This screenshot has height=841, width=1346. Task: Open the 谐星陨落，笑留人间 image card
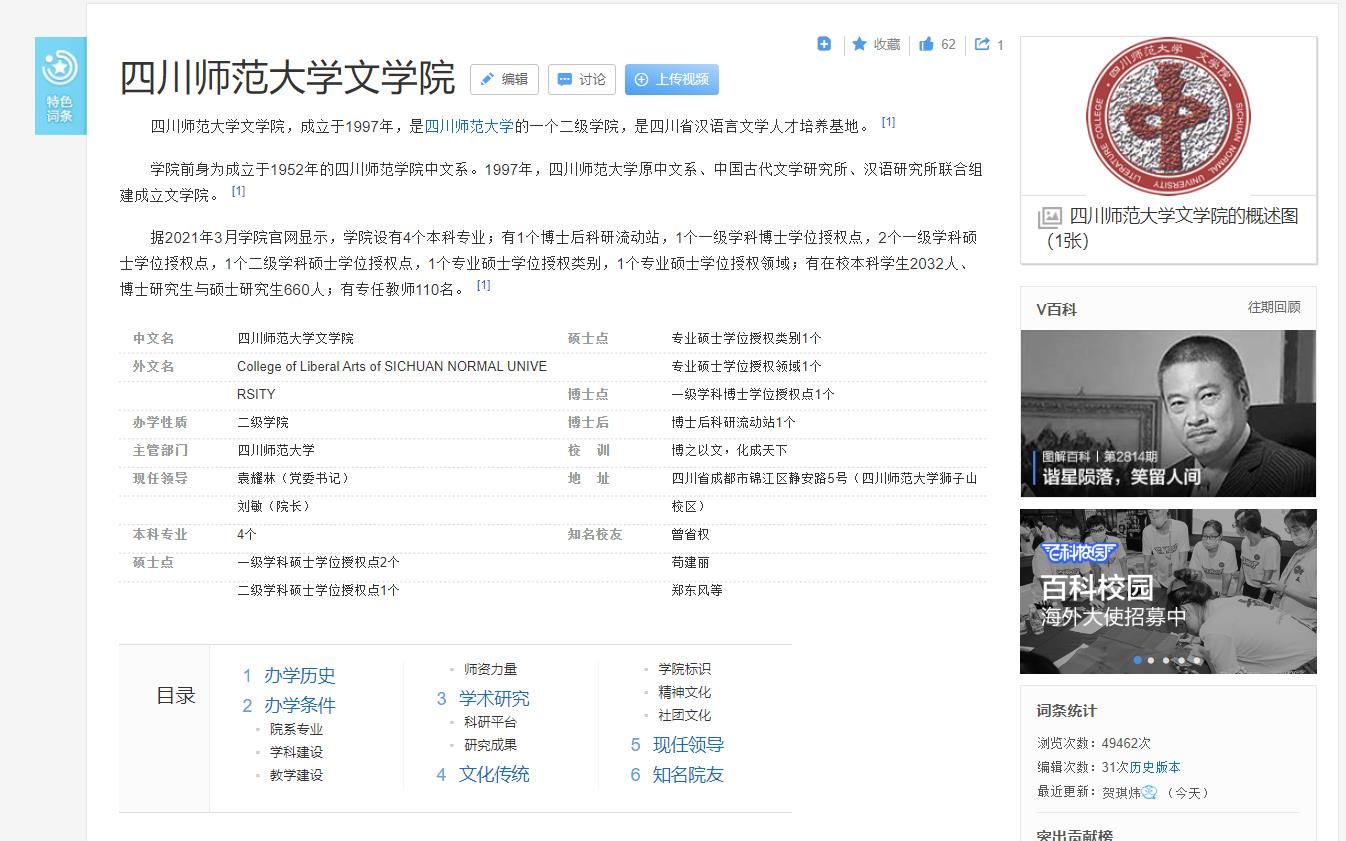click(x=1168, y=414)
